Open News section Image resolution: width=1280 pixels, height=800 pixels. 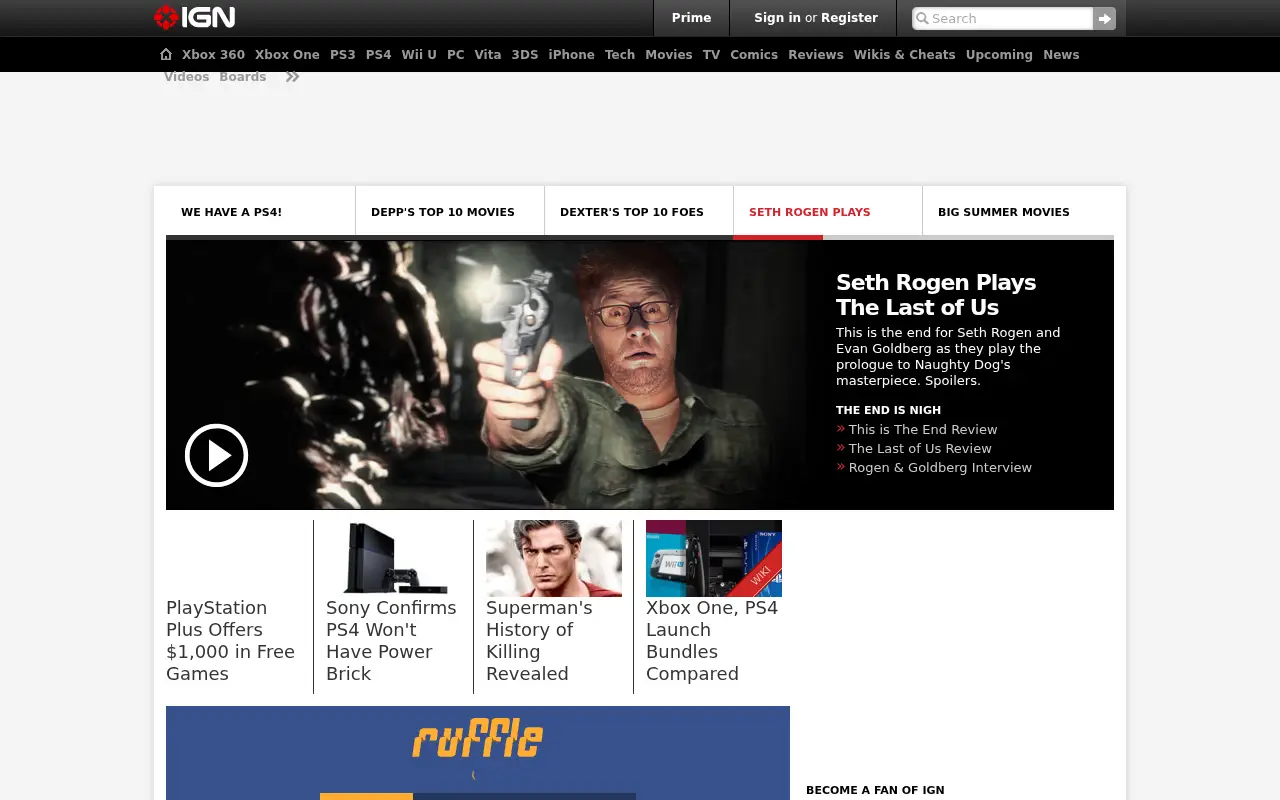1061,55
